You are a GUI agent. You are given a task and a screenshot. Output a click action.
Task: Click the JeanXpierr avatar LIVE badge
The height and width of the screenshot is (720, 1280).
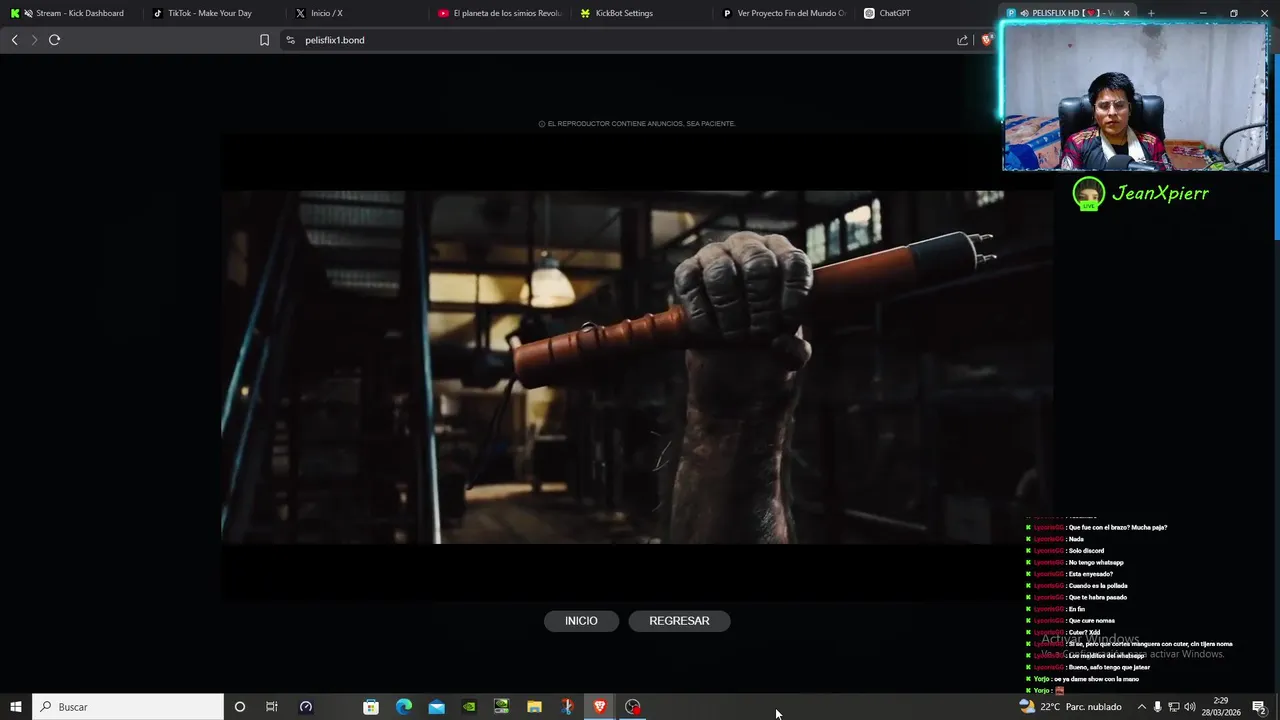coord(1088,194)
